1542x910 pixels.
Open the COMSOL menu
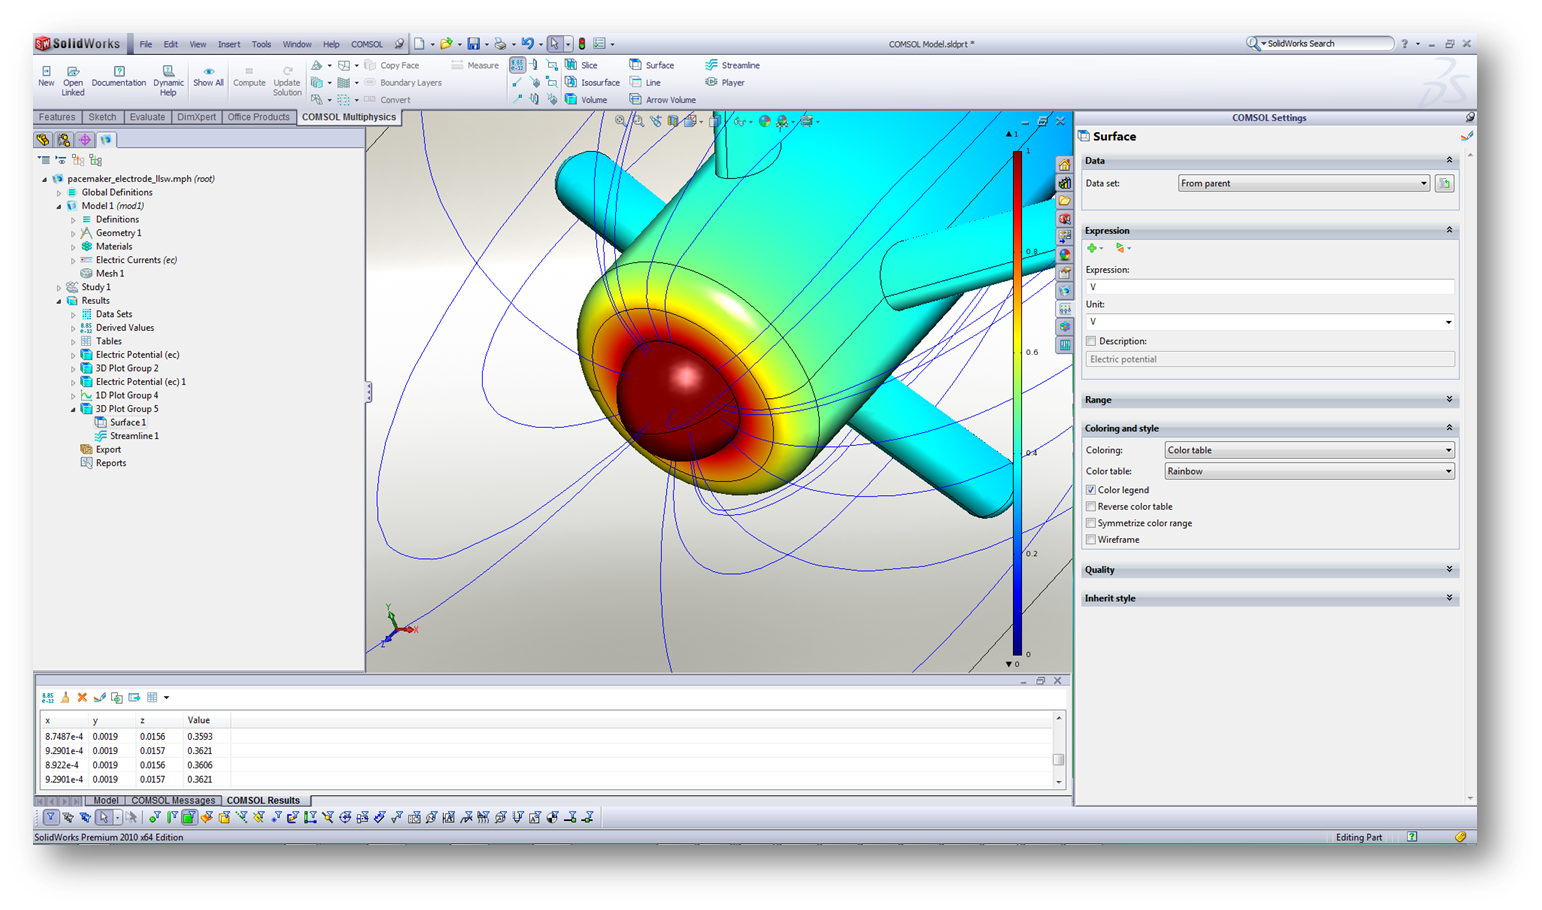[x=367, y=44]
